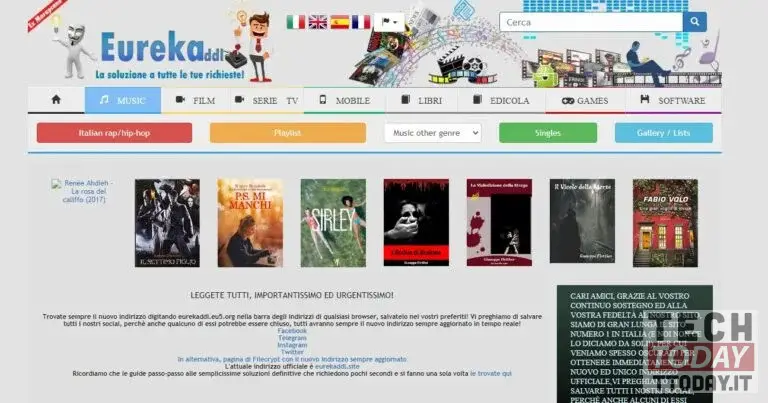Click the camera icon on FILM tab

[x=180, y=99]
